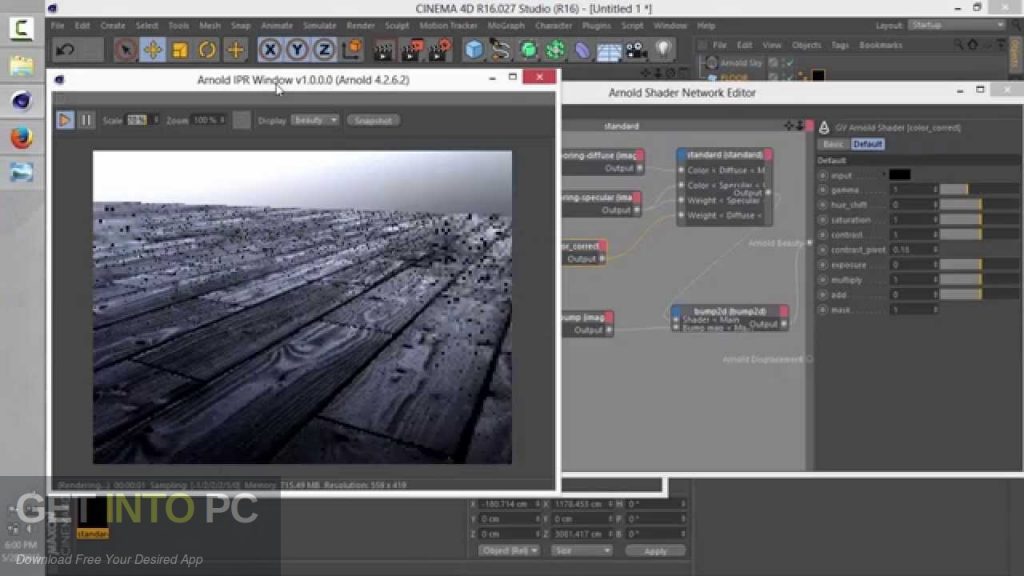Click the purple deformer icon

pos(582,50)
